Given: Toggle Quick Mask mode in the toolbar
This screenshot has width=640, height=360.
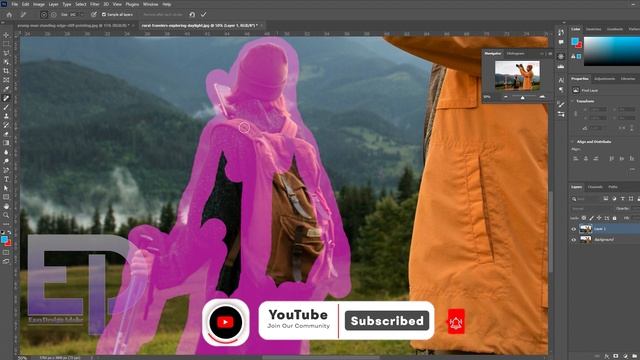Looking at the screenshot, I should (x=6, y=253).
